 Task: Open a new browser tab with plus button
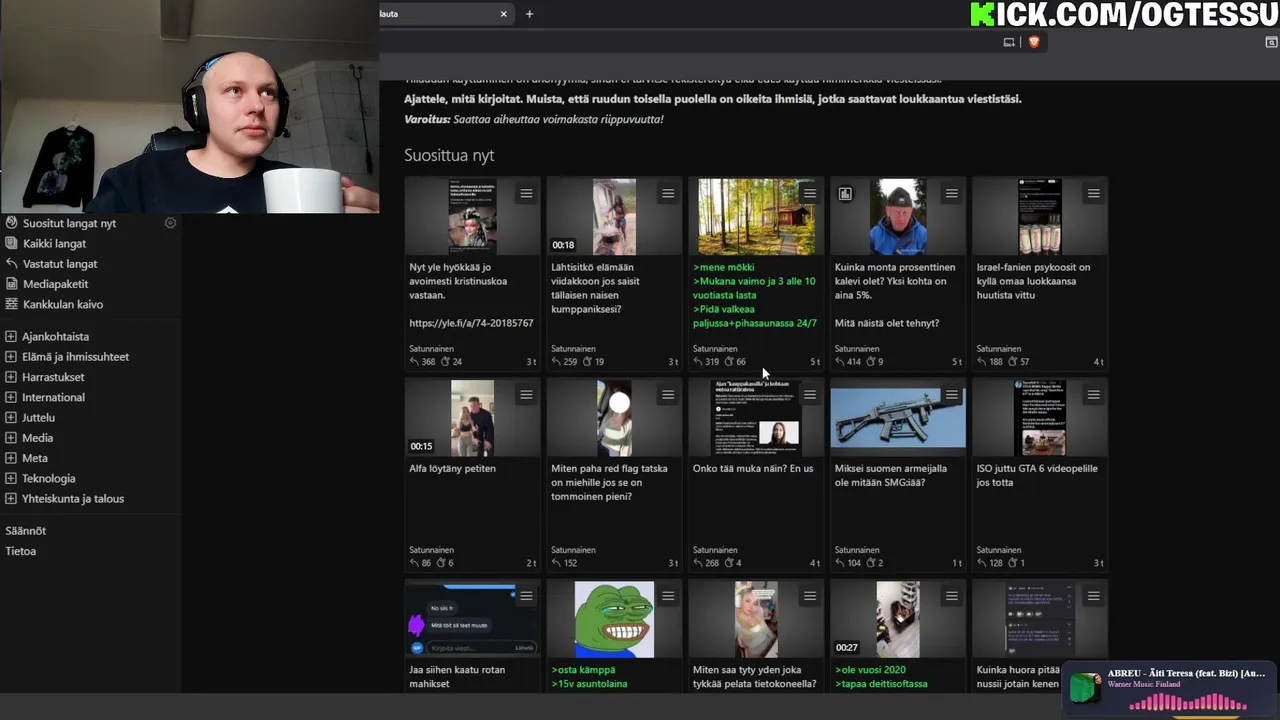pyautogui.click(x=529, y=14)
